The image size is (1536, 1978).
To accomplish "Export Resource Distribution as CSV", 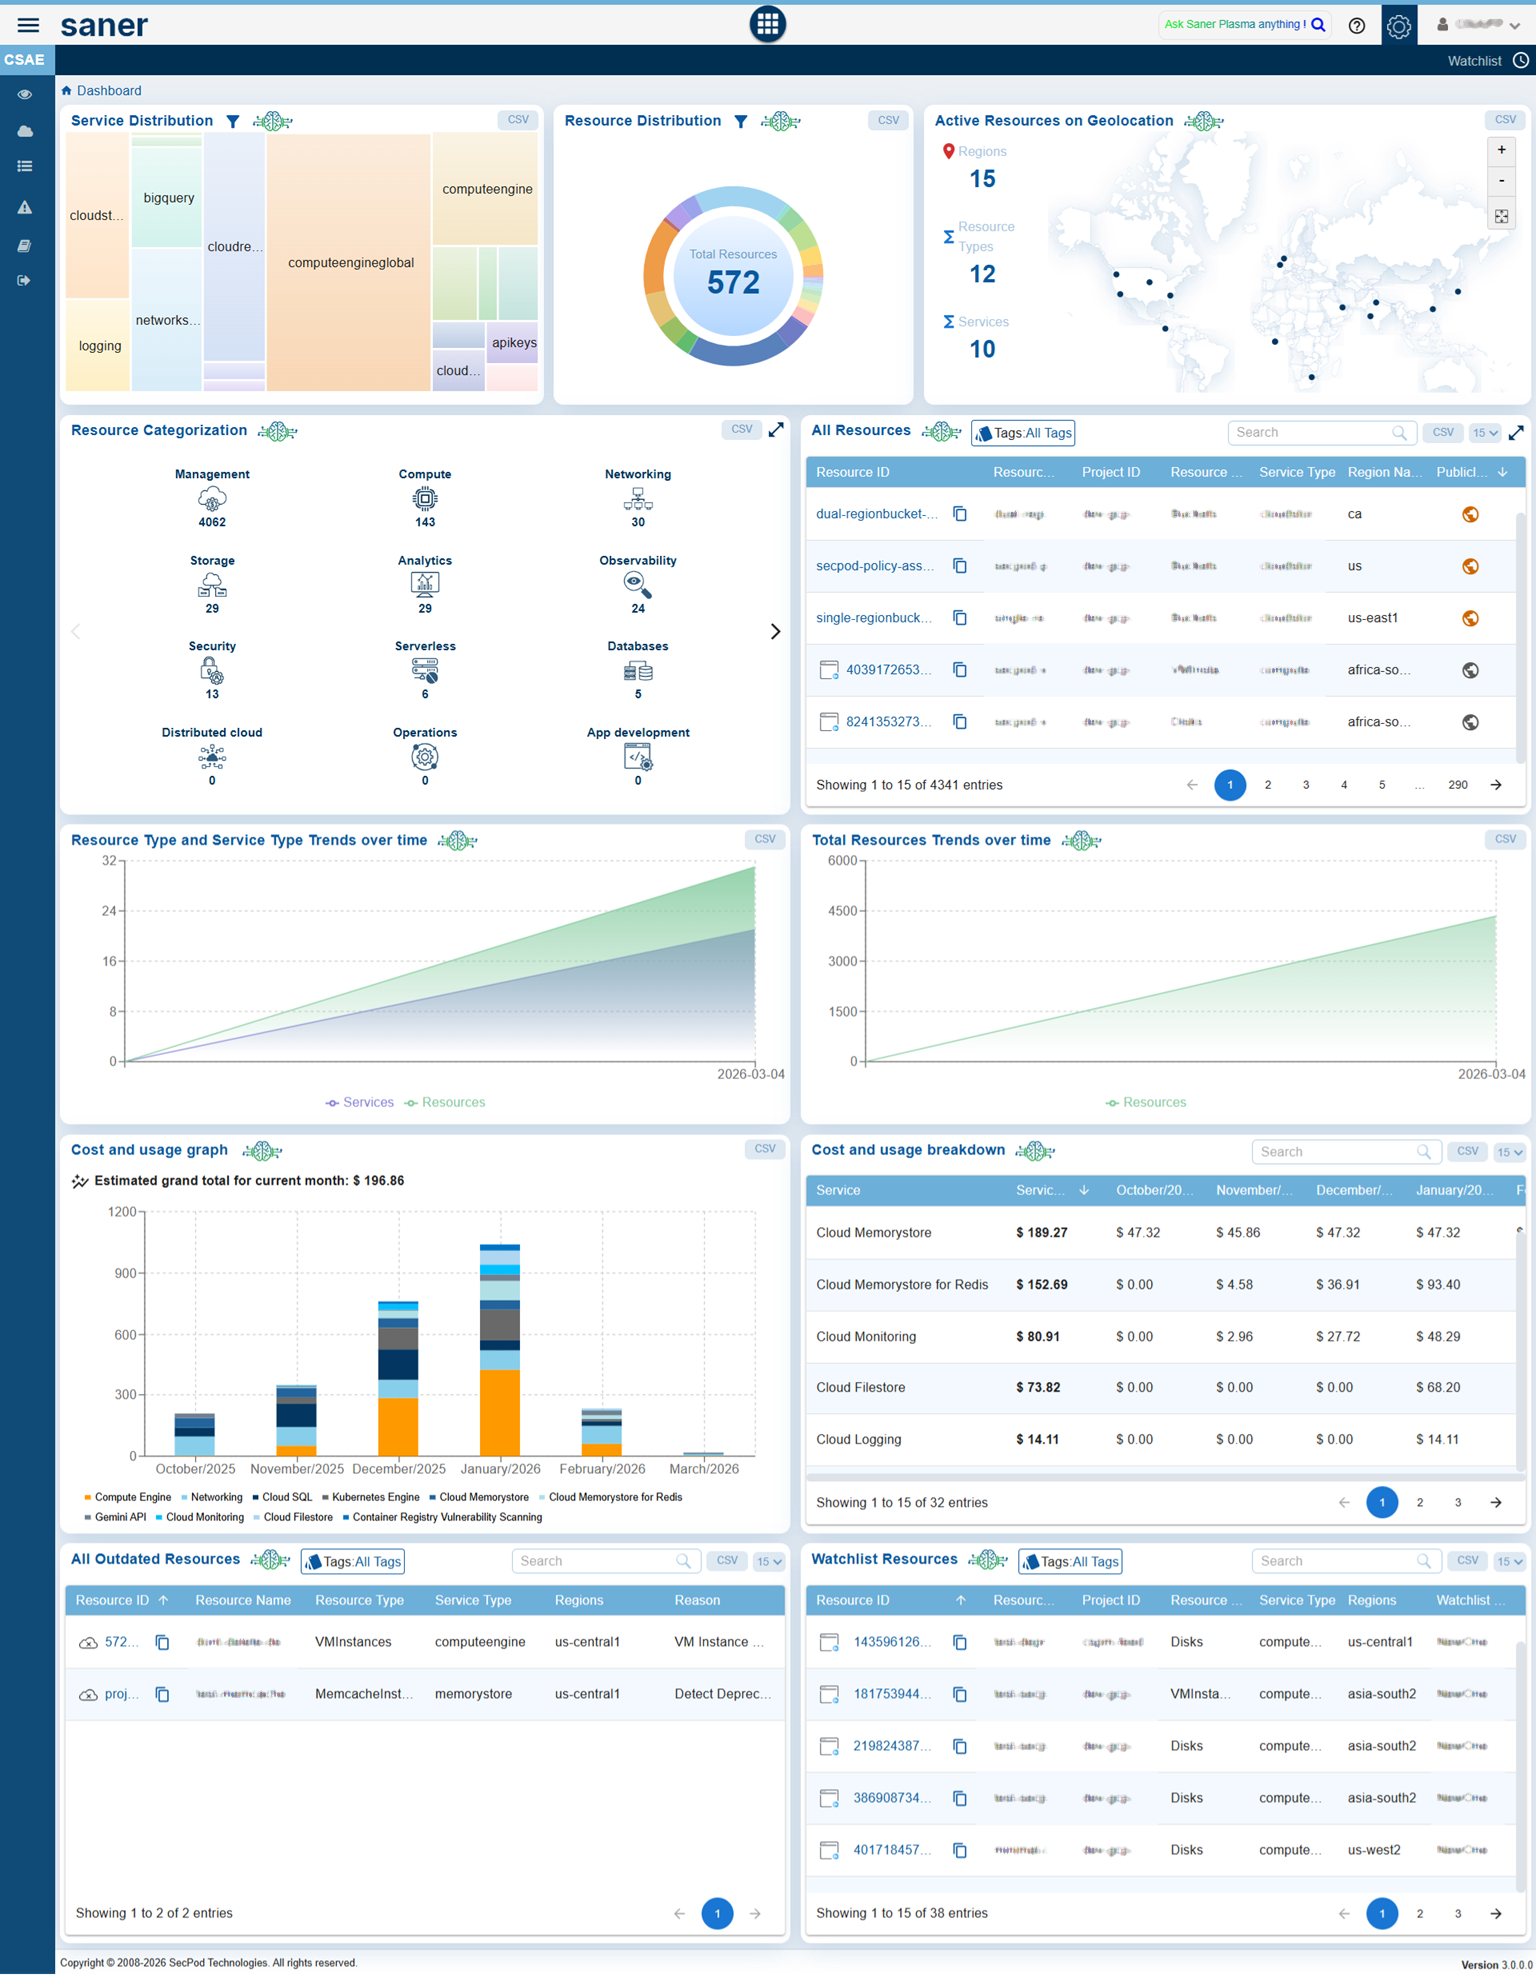I will (888, 120).
